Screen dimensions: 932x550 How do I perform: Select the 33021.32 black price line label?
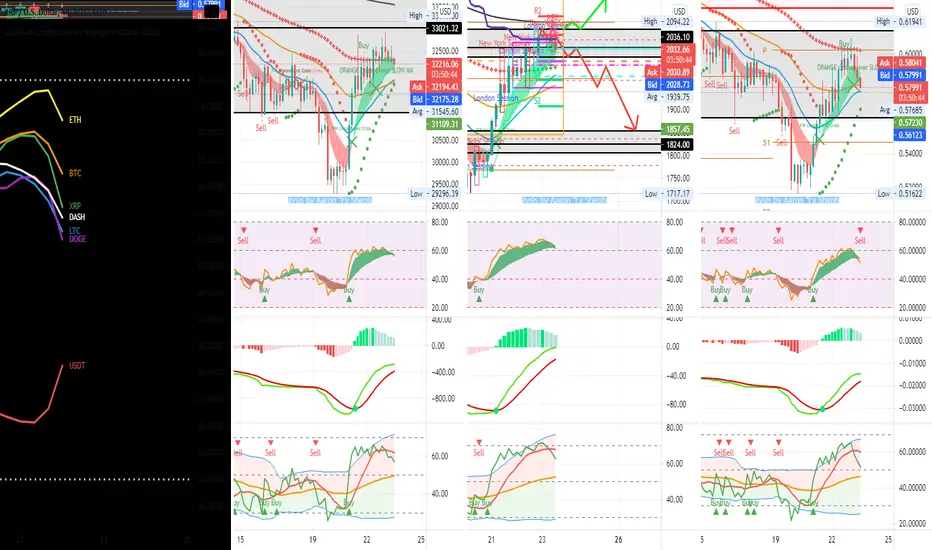(445, 29)
